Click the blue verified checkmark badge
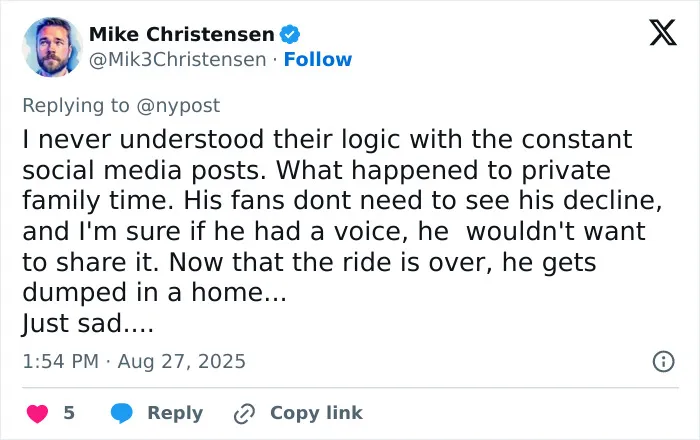 pos(290,34)
